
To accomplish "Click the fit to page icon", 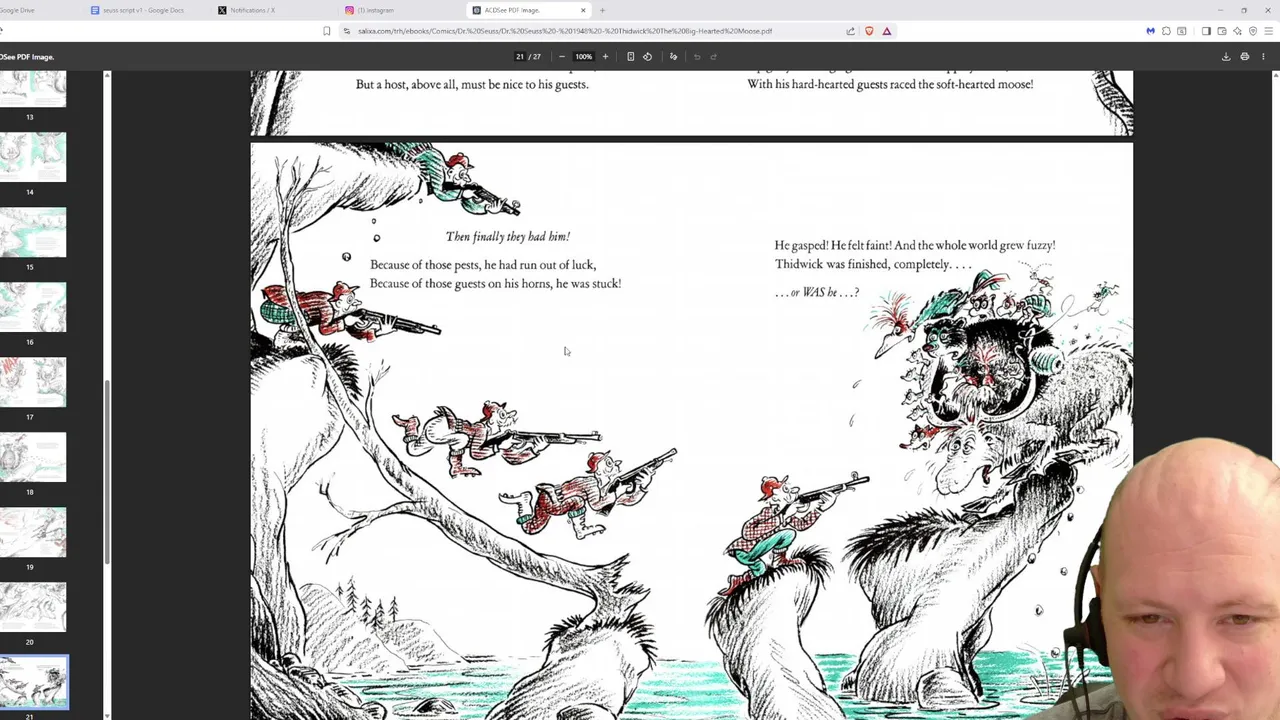I will coord(630,56).
